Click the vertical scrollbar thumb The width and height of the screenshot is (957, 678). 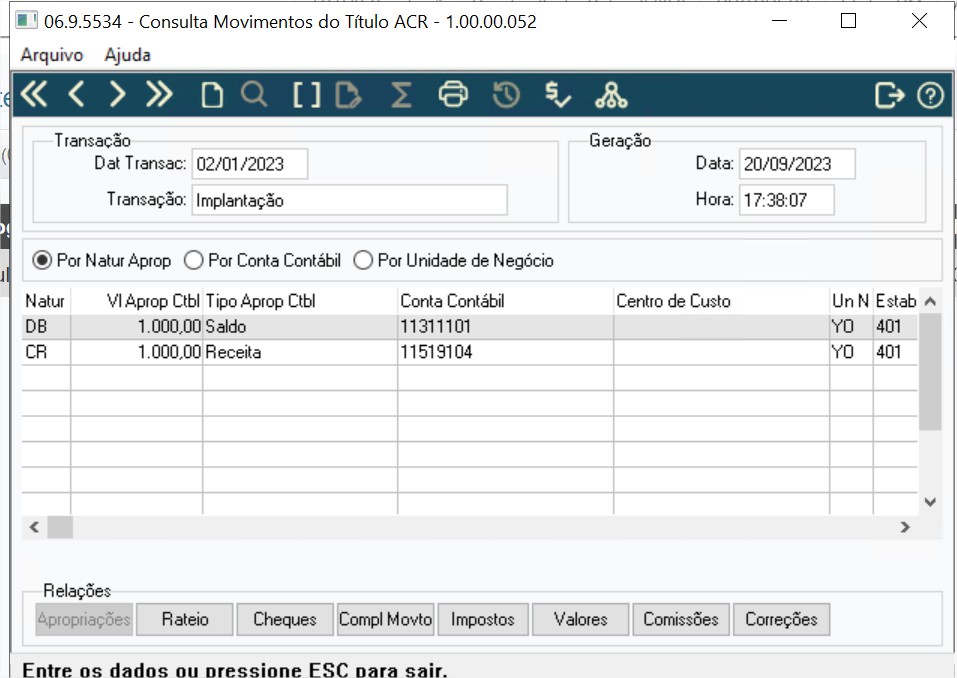click(930, 372)
